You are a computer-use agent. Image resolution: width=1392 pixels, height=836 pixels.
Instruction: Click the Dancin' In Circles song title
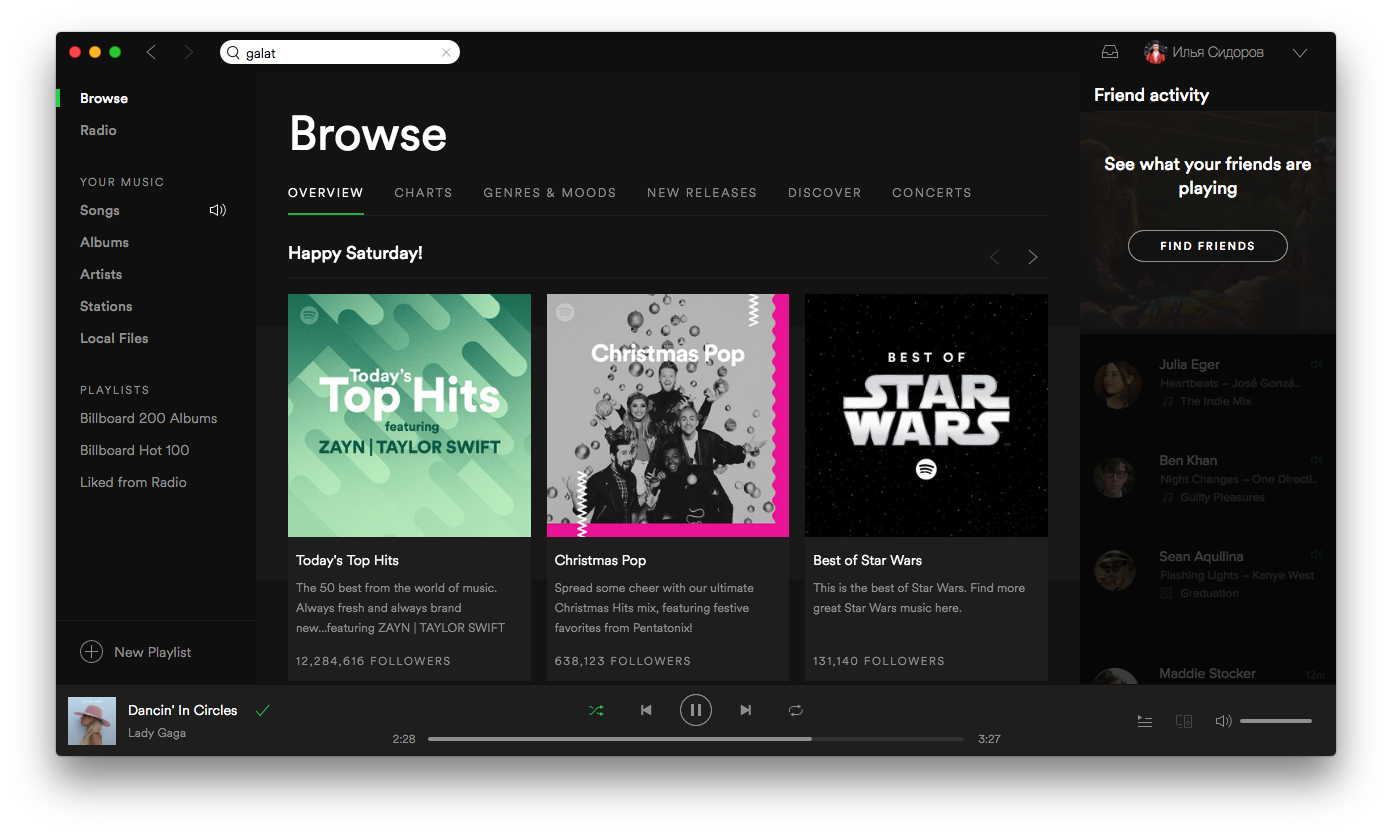[x=183, y=710]
